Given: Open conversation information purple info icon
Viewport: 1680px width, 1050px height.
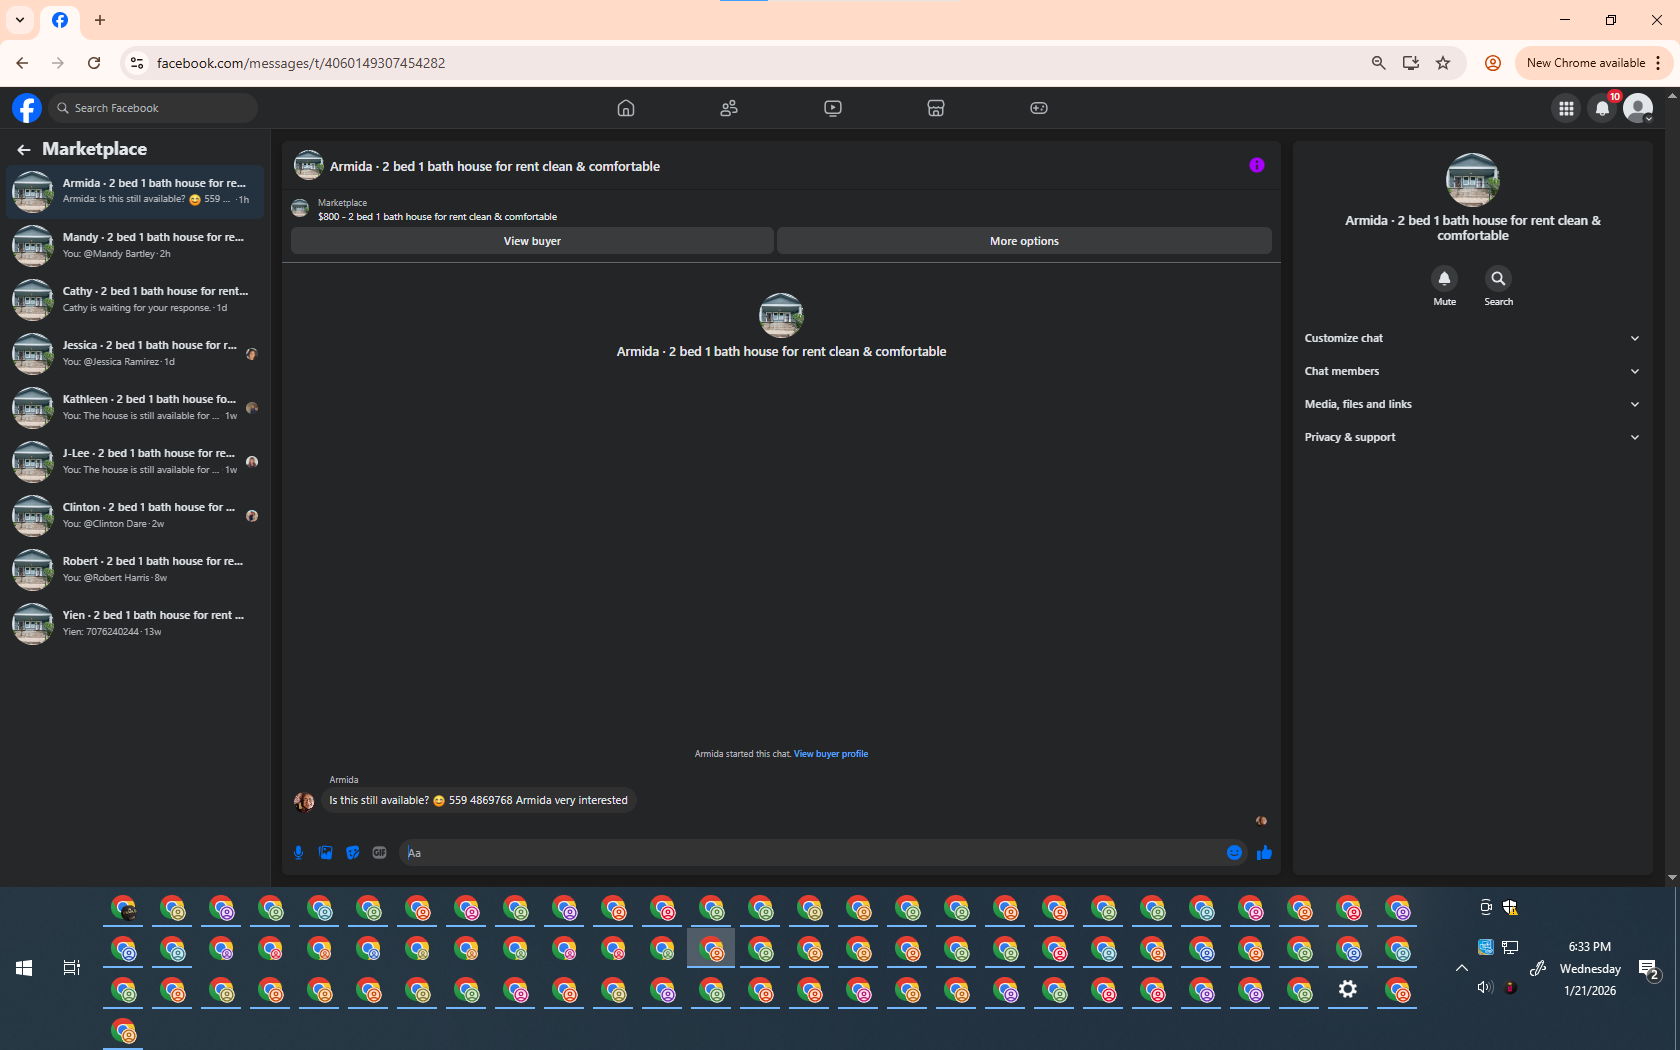Looking at the screenshot, I should tap(1257, 165).
